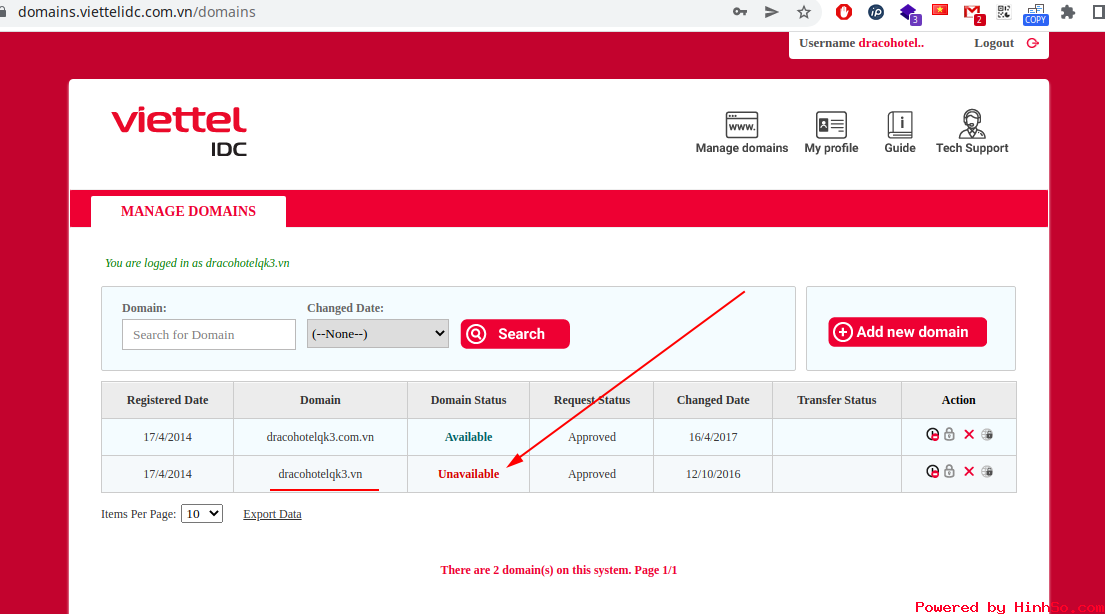Click the 'There are 2 domain(s)' summary text
Viewport: 1105px width, 614px height.
point(559,570)
